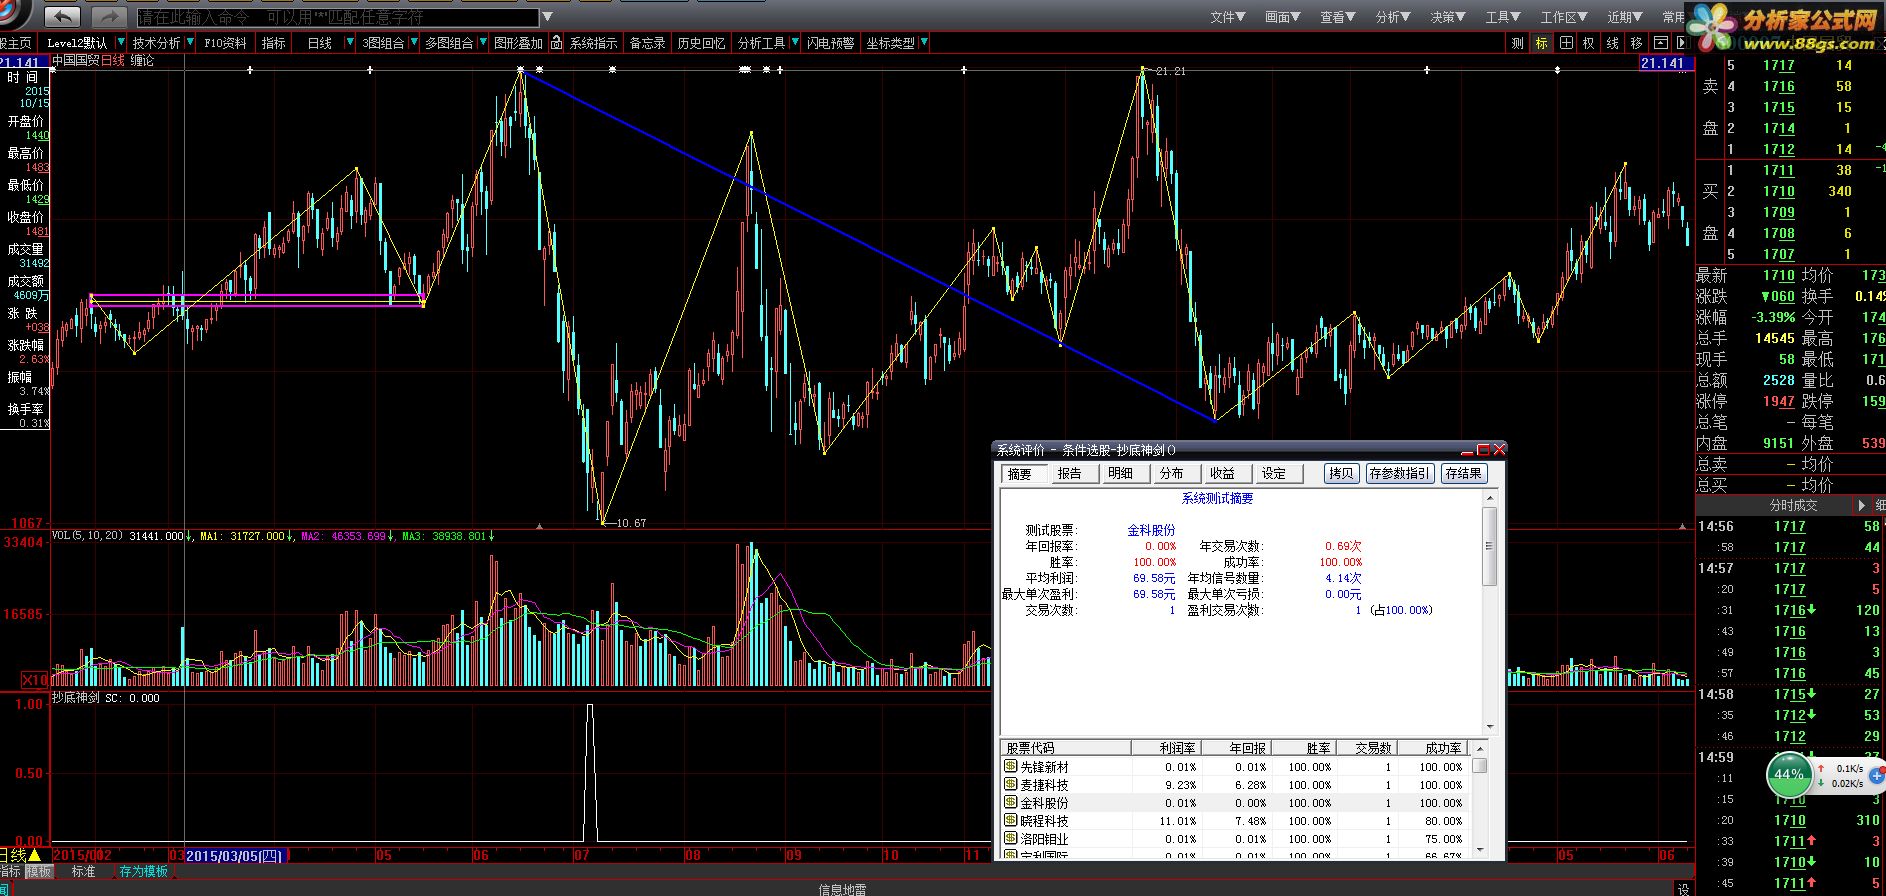Click the 备忘录 toolbar button
1886x896 pixels.
647,43
